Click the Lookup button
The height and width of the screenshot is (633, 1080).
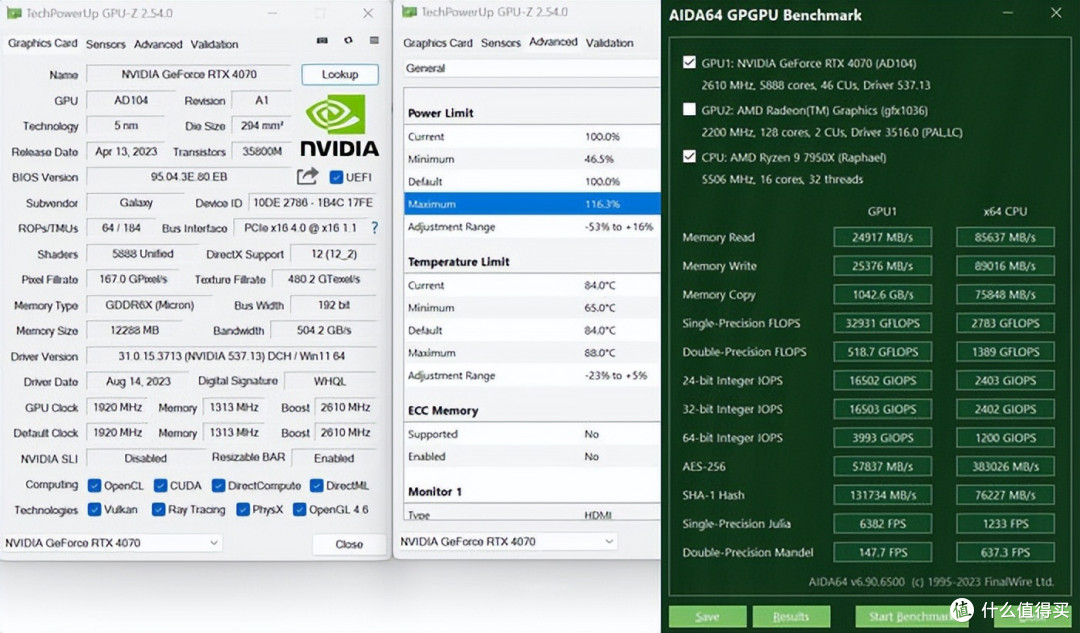point(340,74)
